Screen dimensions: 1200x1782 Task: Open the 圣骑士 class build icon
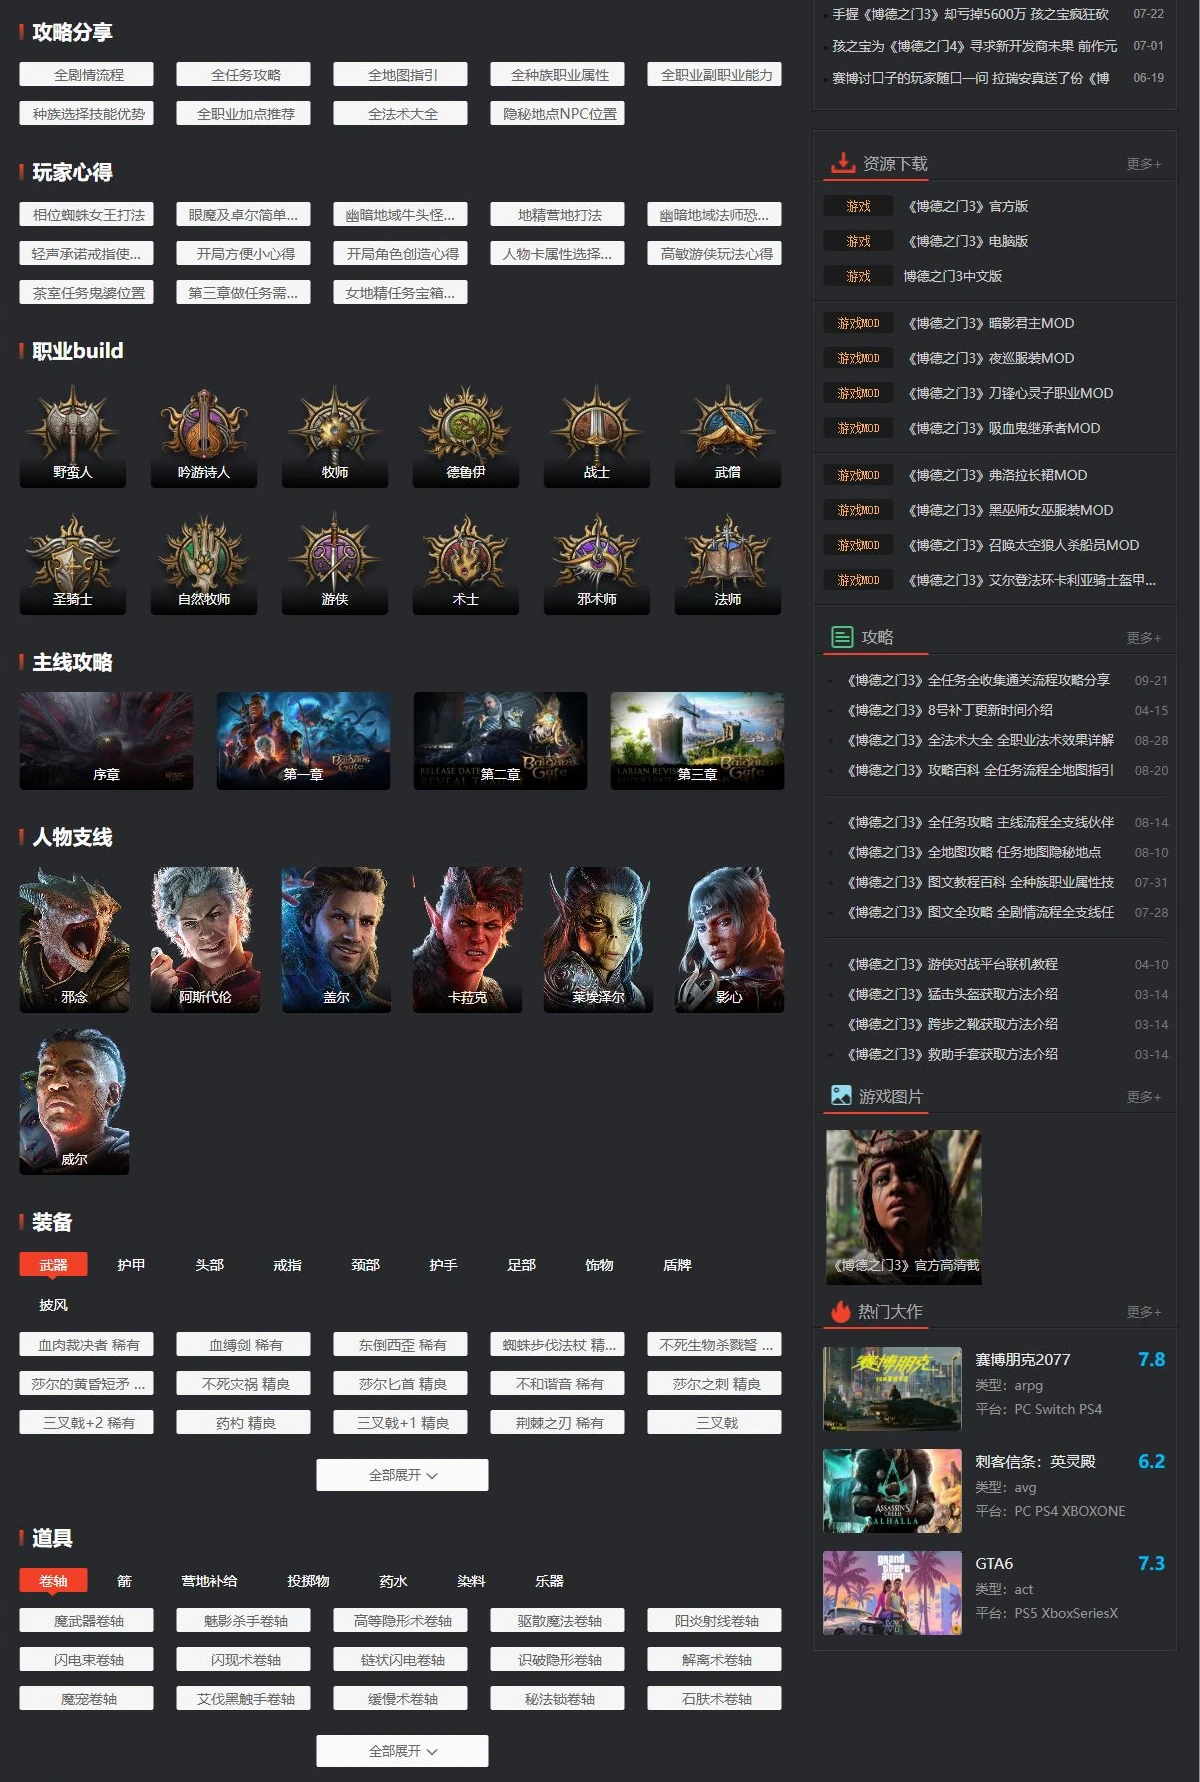click(73, 563)
